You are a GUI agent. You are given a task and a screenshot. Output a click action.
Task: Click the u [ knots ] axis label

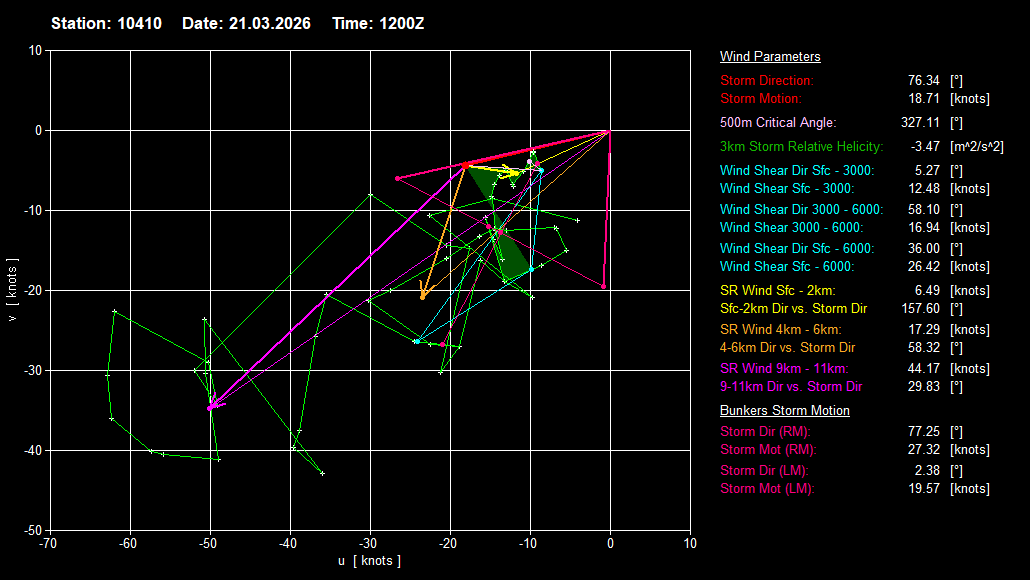tap(369, 561)
